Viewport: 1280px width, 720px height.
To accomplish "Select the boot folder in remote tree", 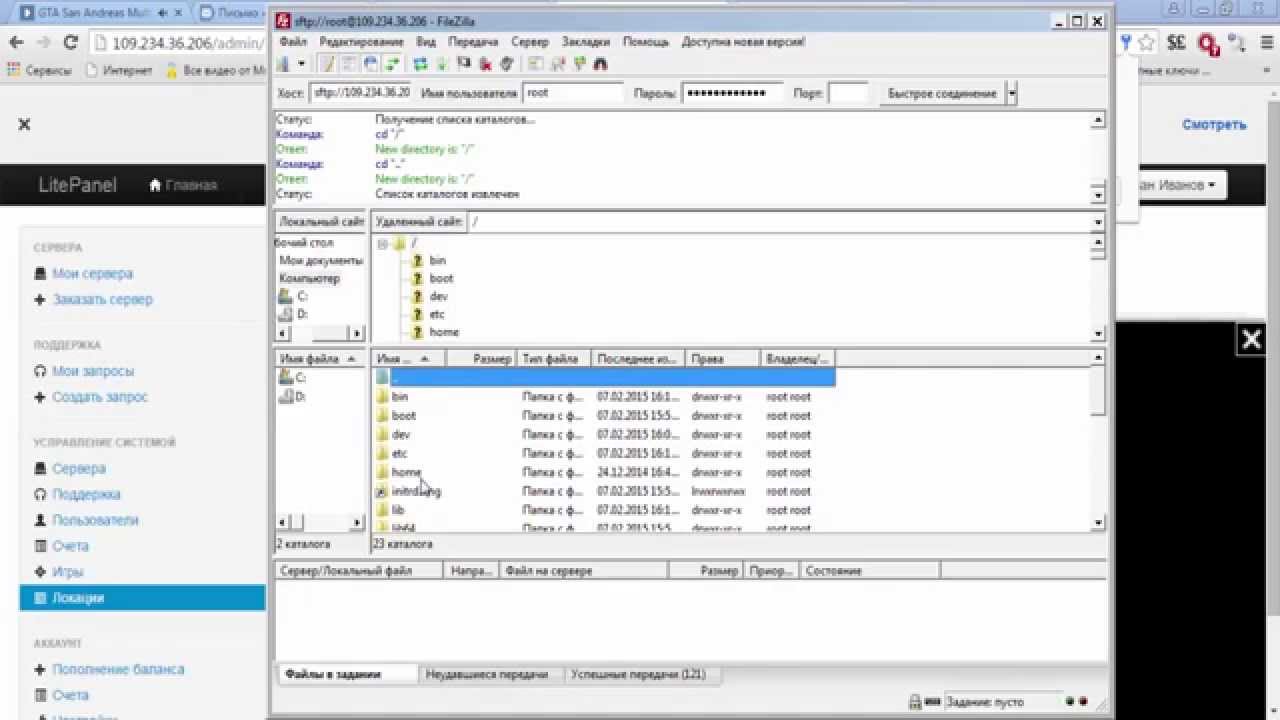I will point(441,278).
